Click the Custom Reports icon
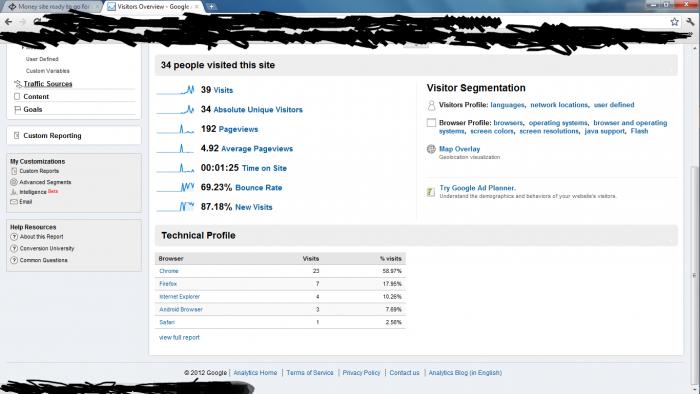 click(x=14, y=171)
